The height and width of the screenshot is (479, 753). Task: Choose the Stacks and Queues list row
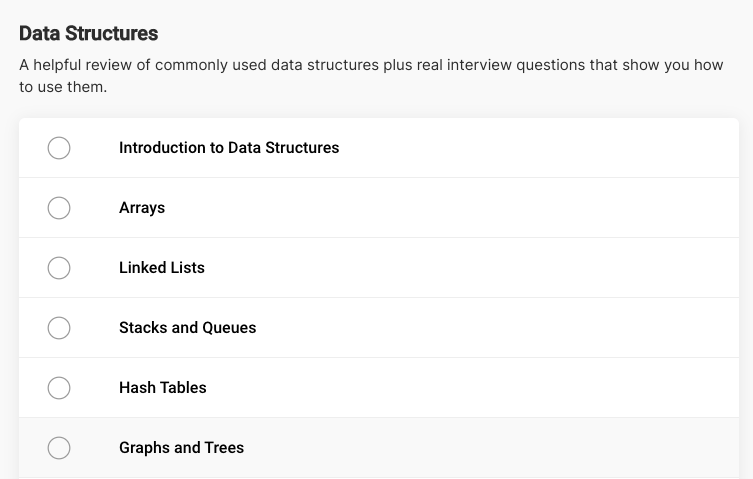379,328
